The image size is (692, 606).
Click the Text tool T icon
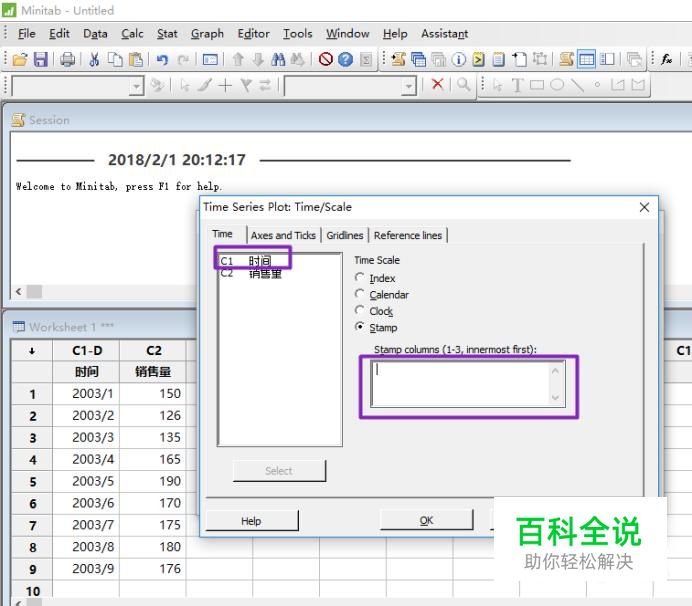tap(517, 85)
